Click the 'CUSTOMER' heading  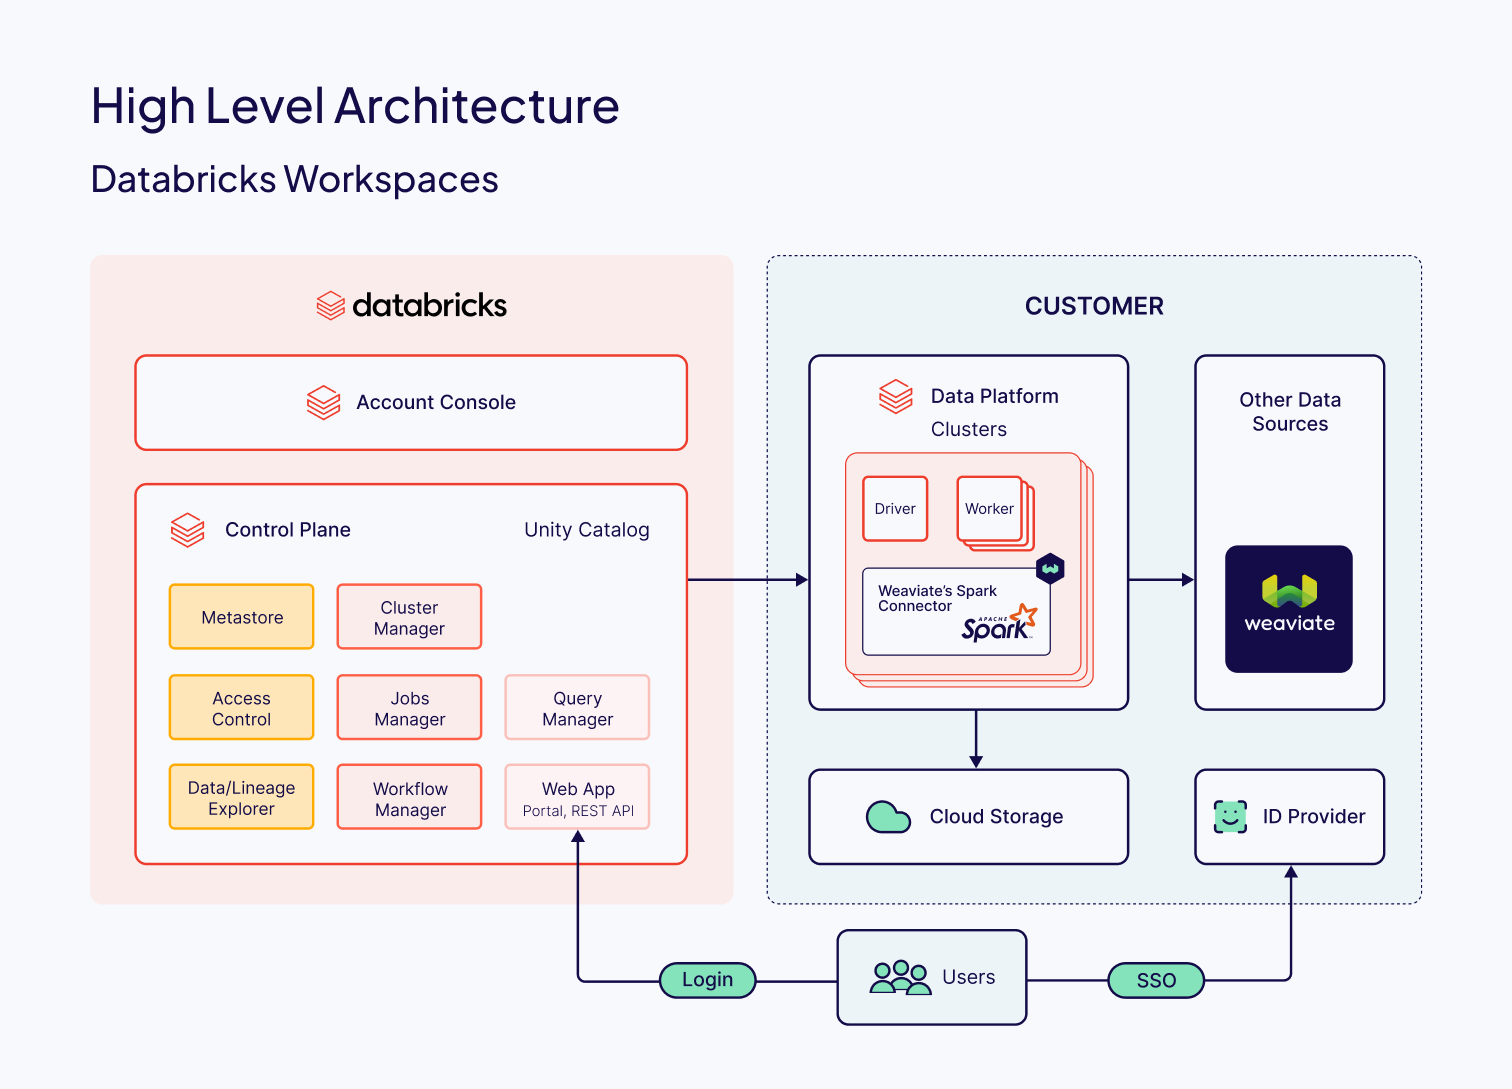(x=1094, y=306)
